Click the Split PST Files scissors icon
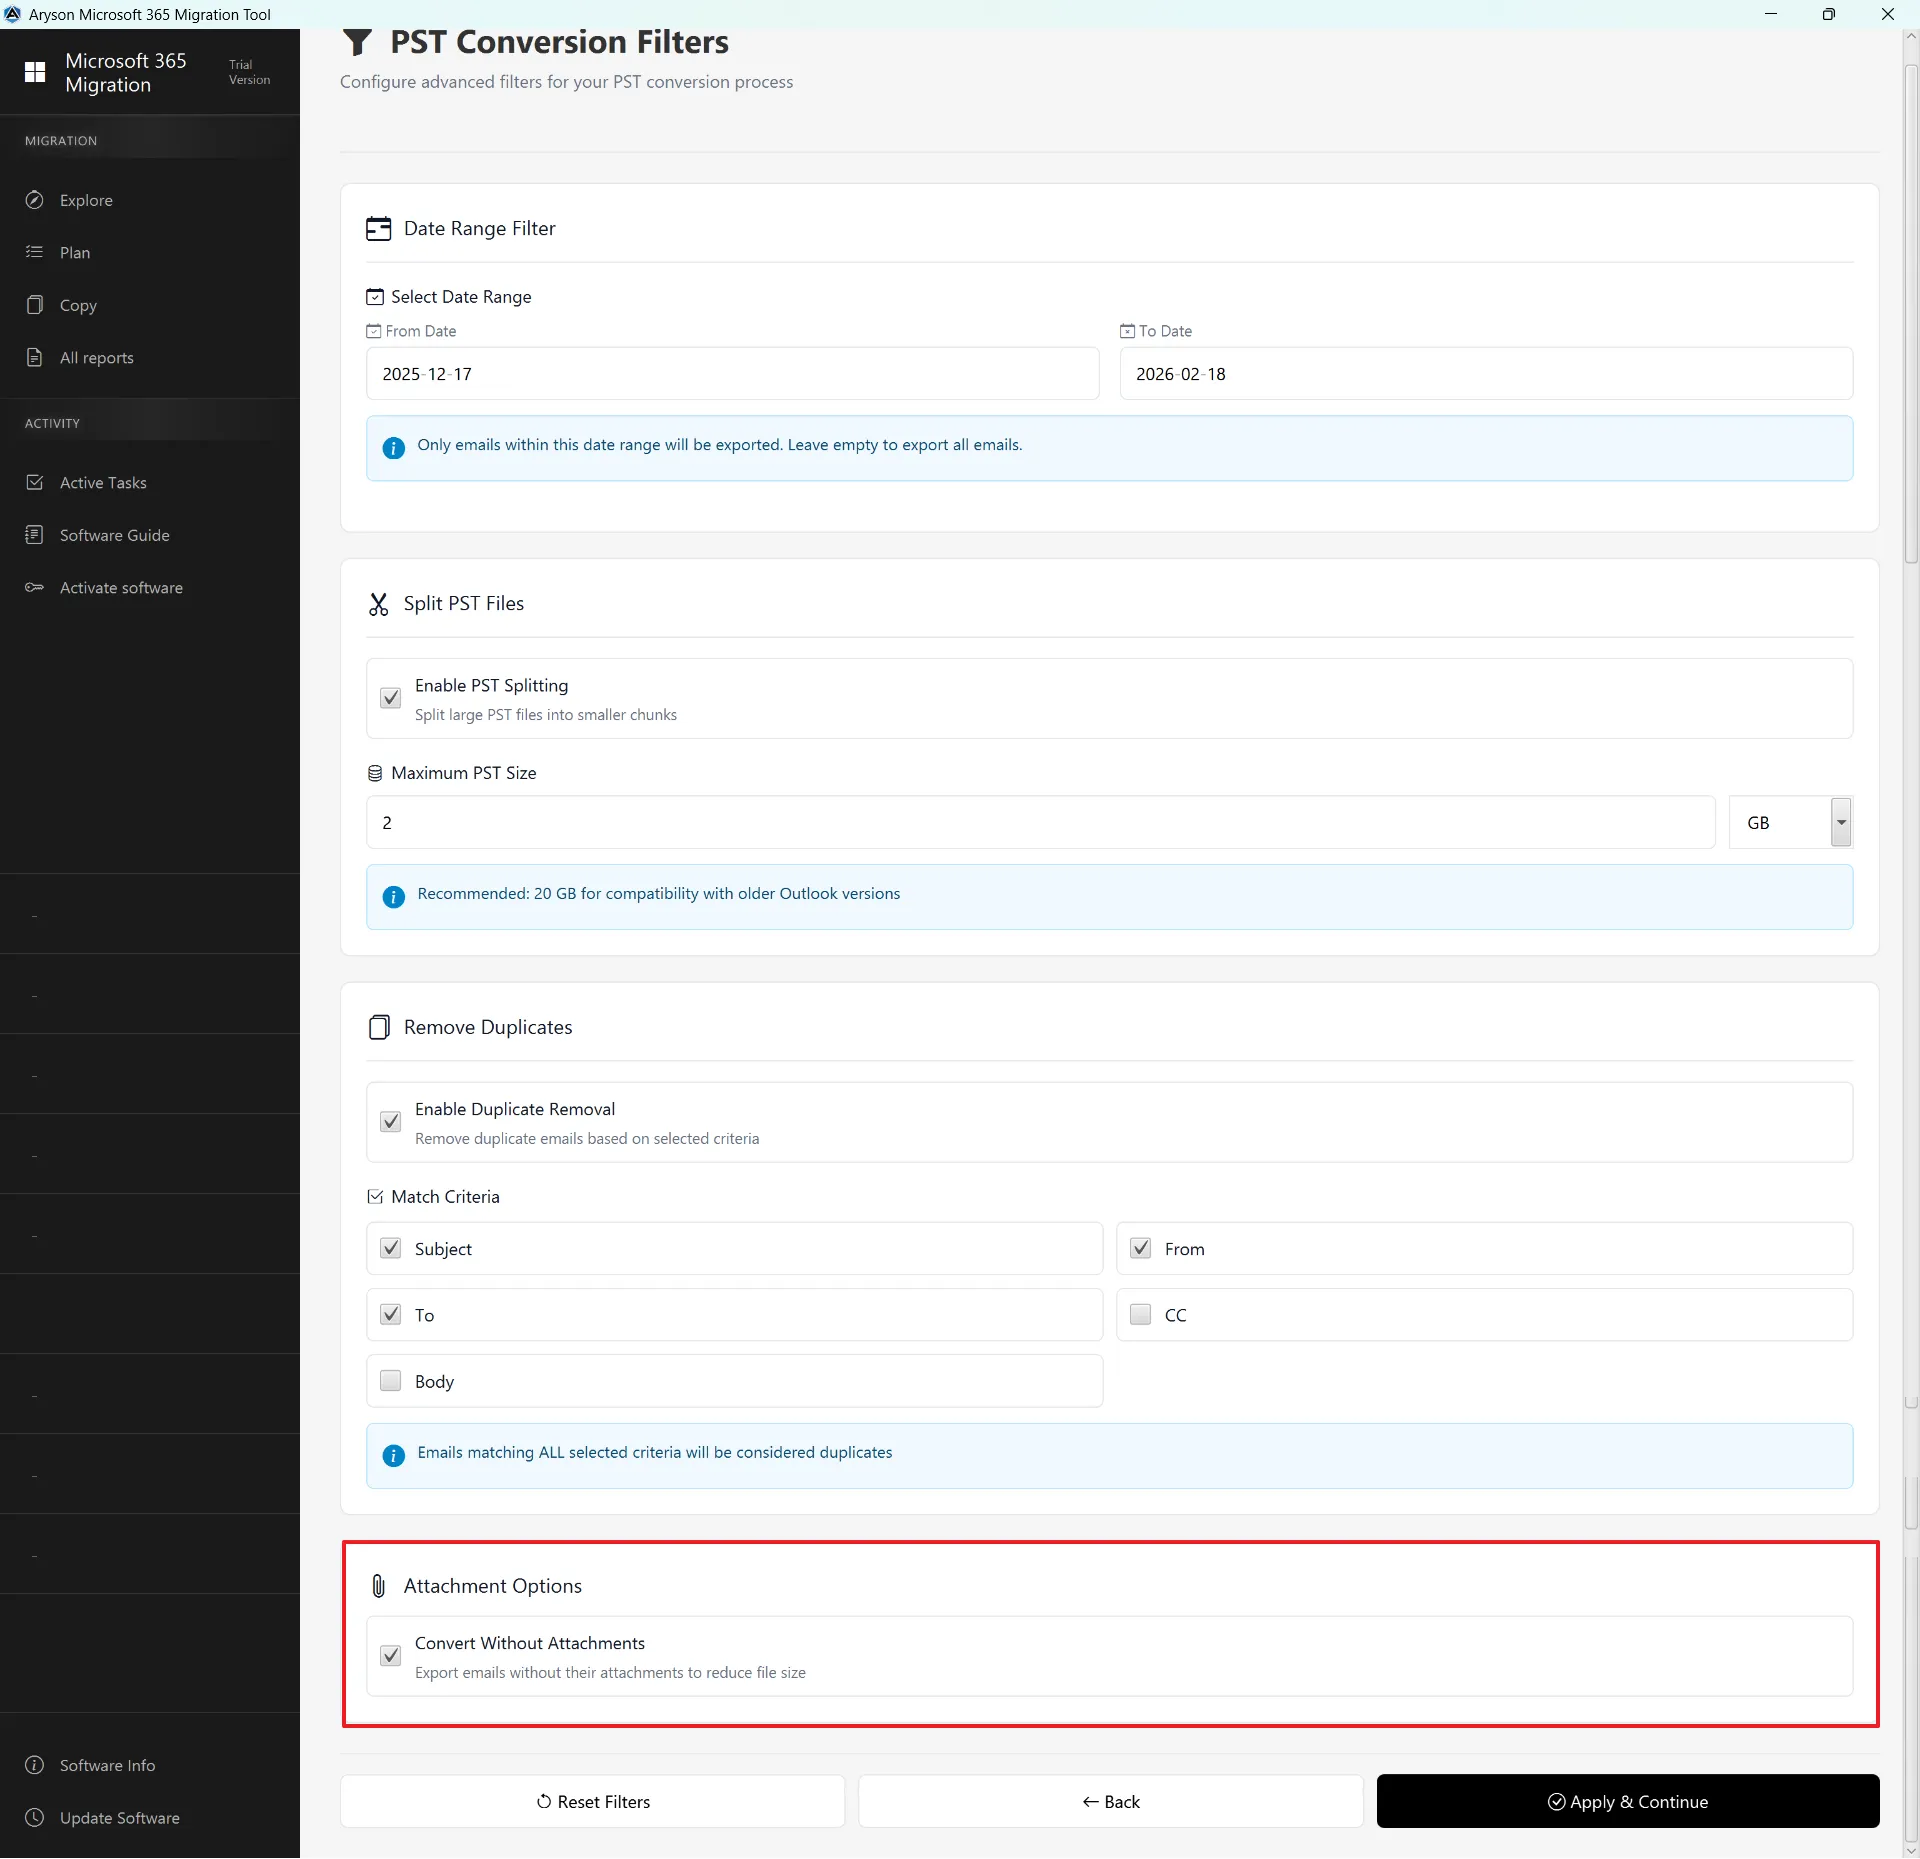The height and width of the screenshot is (1859, 1920). [378, 603]
